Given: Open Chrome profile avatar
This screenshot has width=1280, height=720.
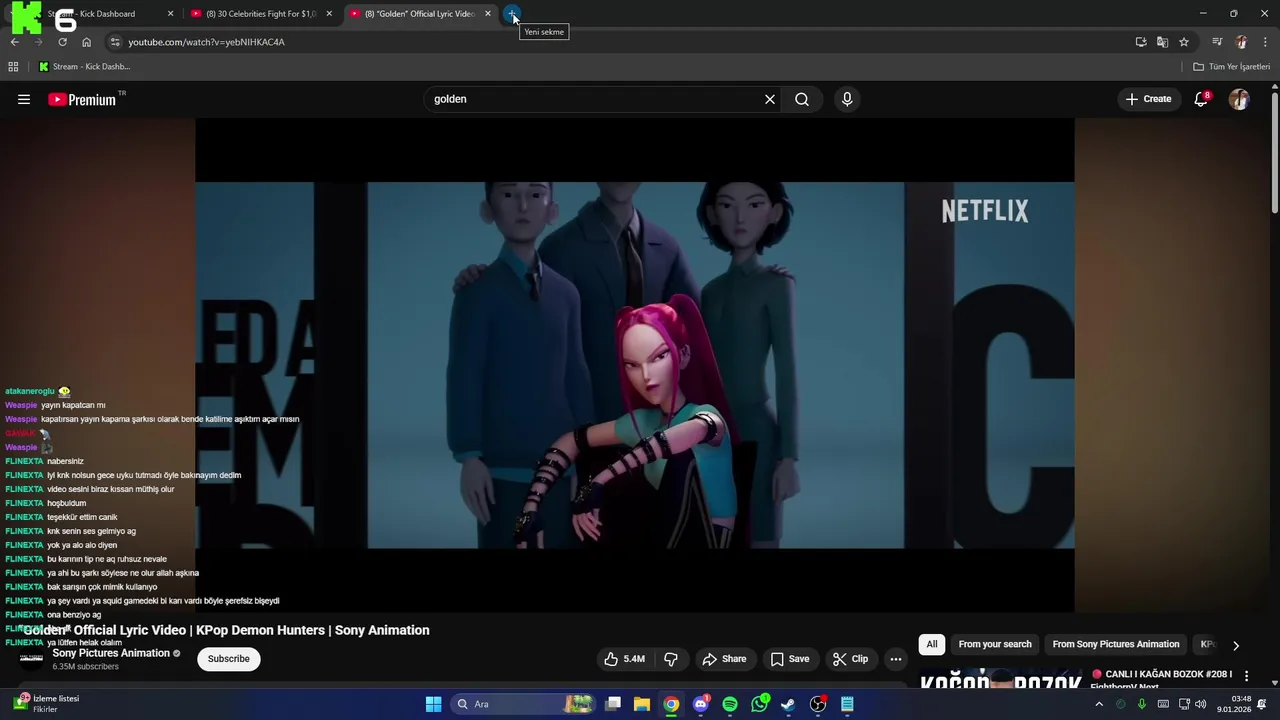Looking at the screenshot, I should point(1241,42).
